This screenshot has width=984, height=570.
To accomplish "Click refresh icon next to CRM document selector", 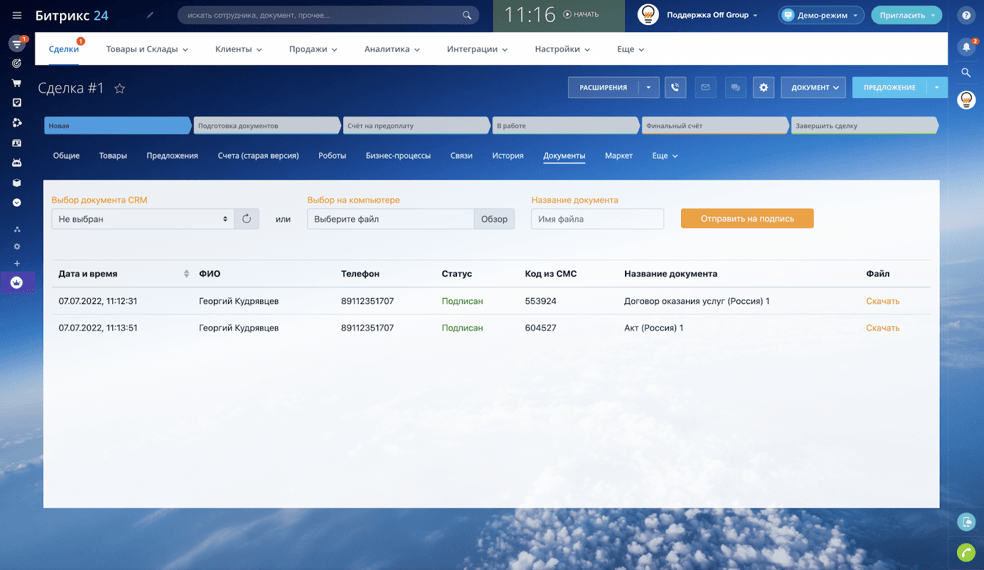I will (x=247, y=219).
